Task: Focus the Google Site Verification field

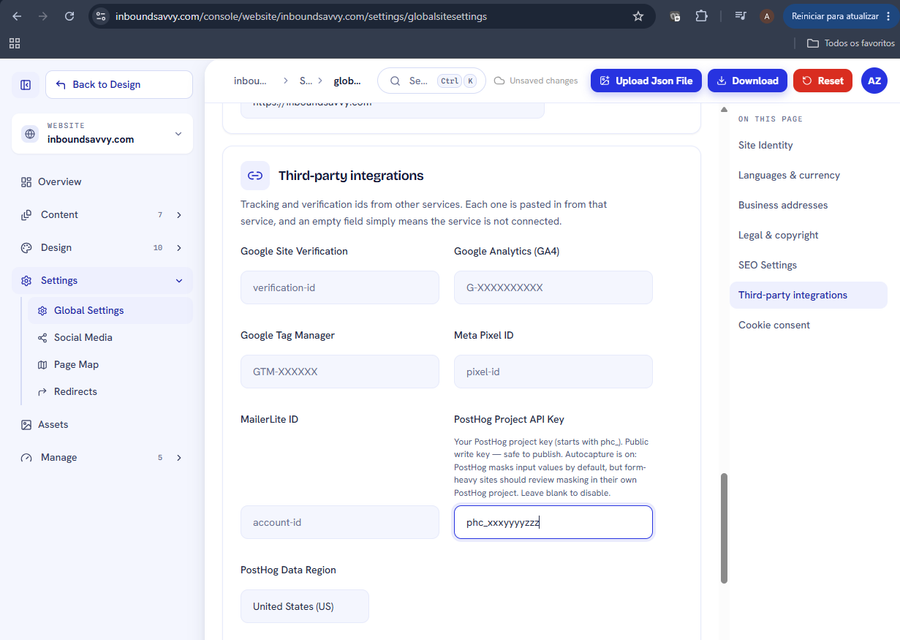Action: pos(340,288)
